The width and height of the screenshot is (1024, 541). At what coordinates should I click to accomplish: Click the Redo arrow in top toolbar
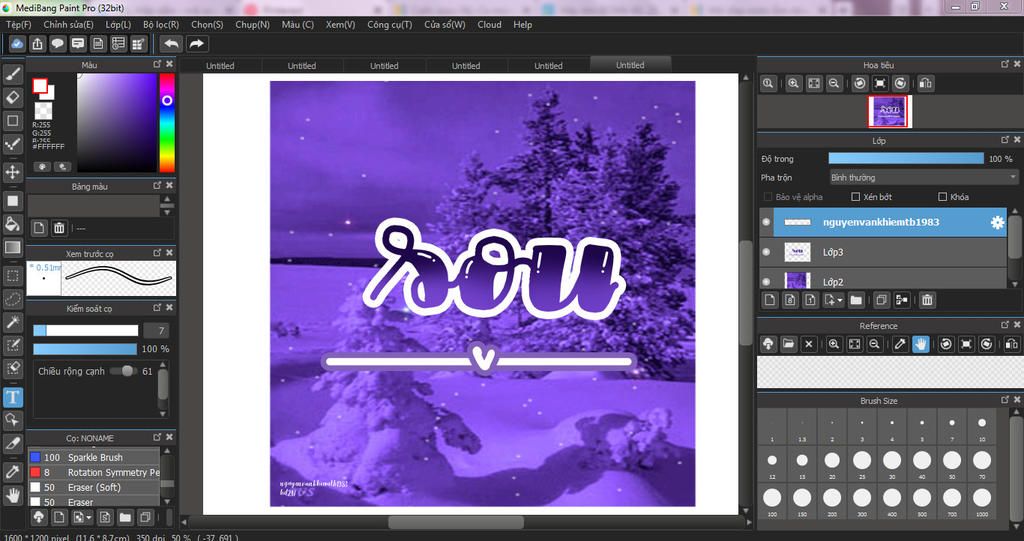196,44
